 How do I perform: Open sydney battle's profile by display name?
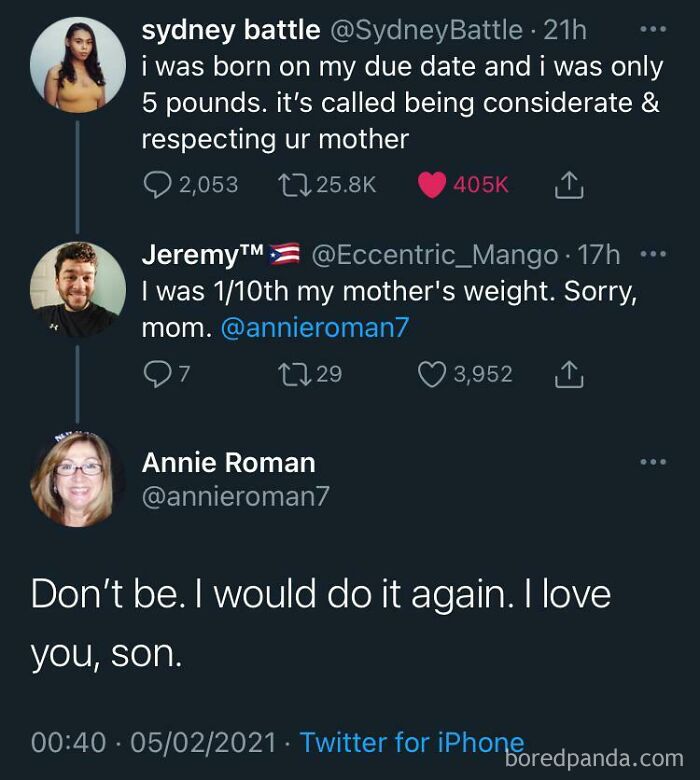pos(231,31)
